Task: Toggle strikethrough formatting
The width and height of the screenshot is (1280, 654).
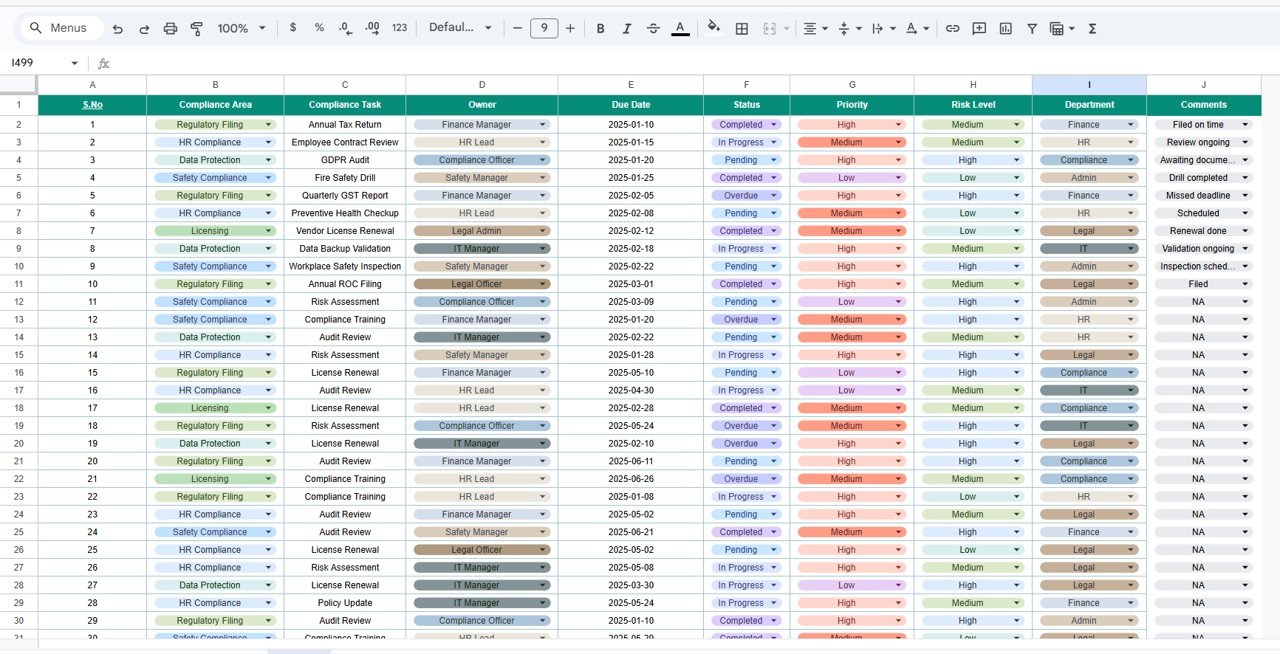Action: [654, 28]
